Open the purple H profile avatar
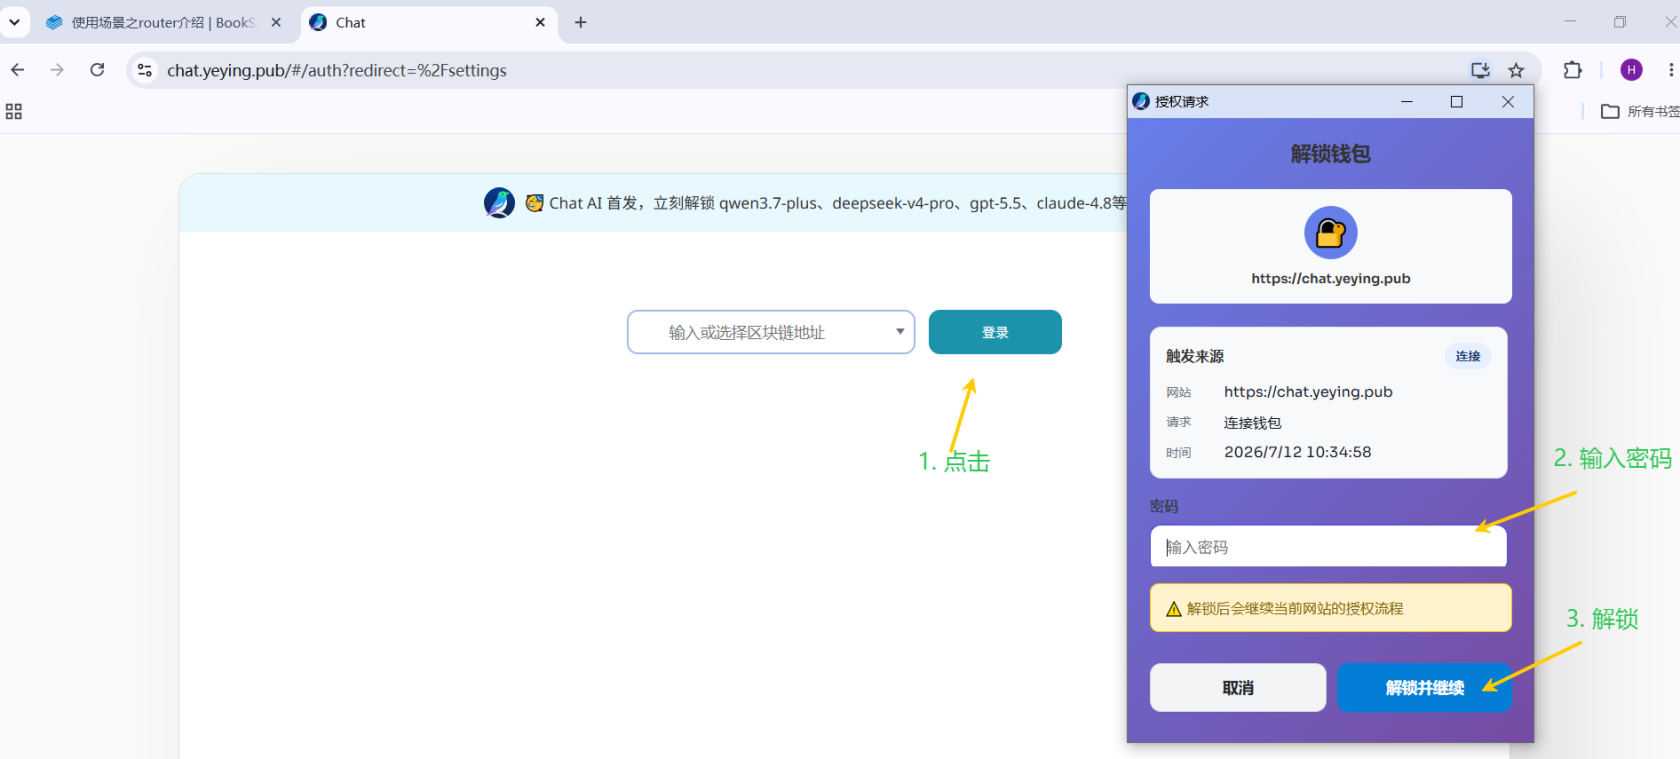The width and height of the screenshot is (1680, 759). tap(1631, 70)
